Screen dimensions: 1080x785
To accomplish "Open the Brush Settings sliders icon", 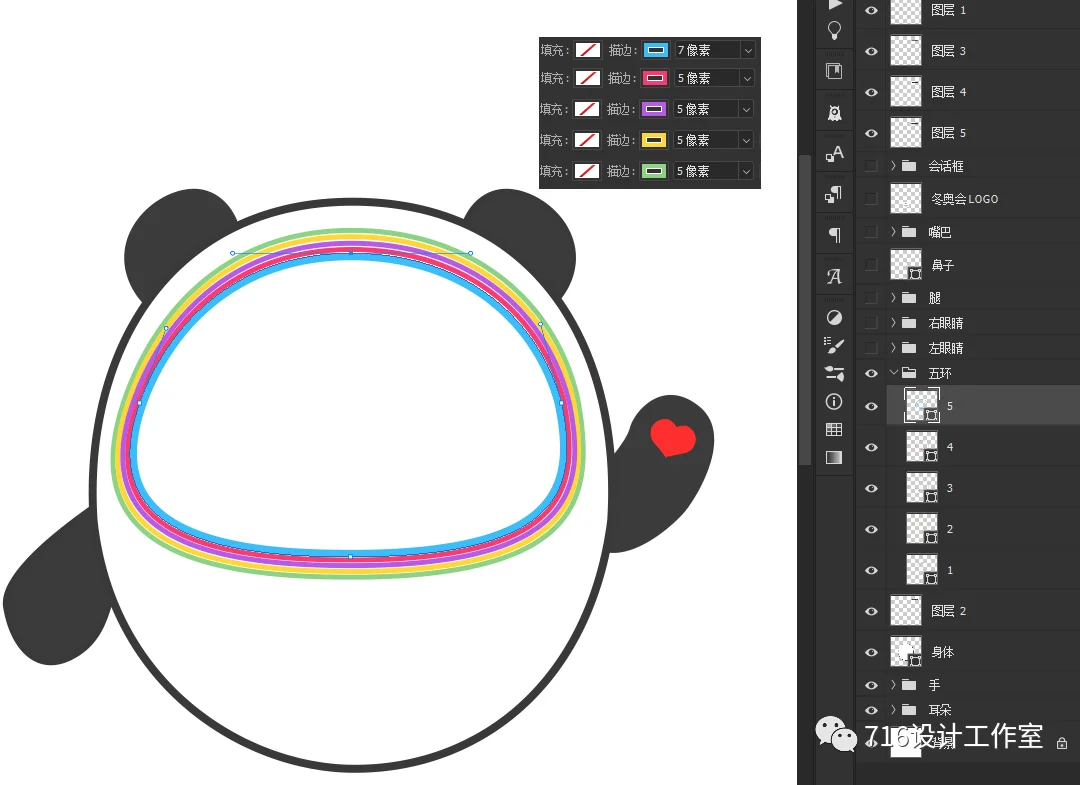I will 834,373.
